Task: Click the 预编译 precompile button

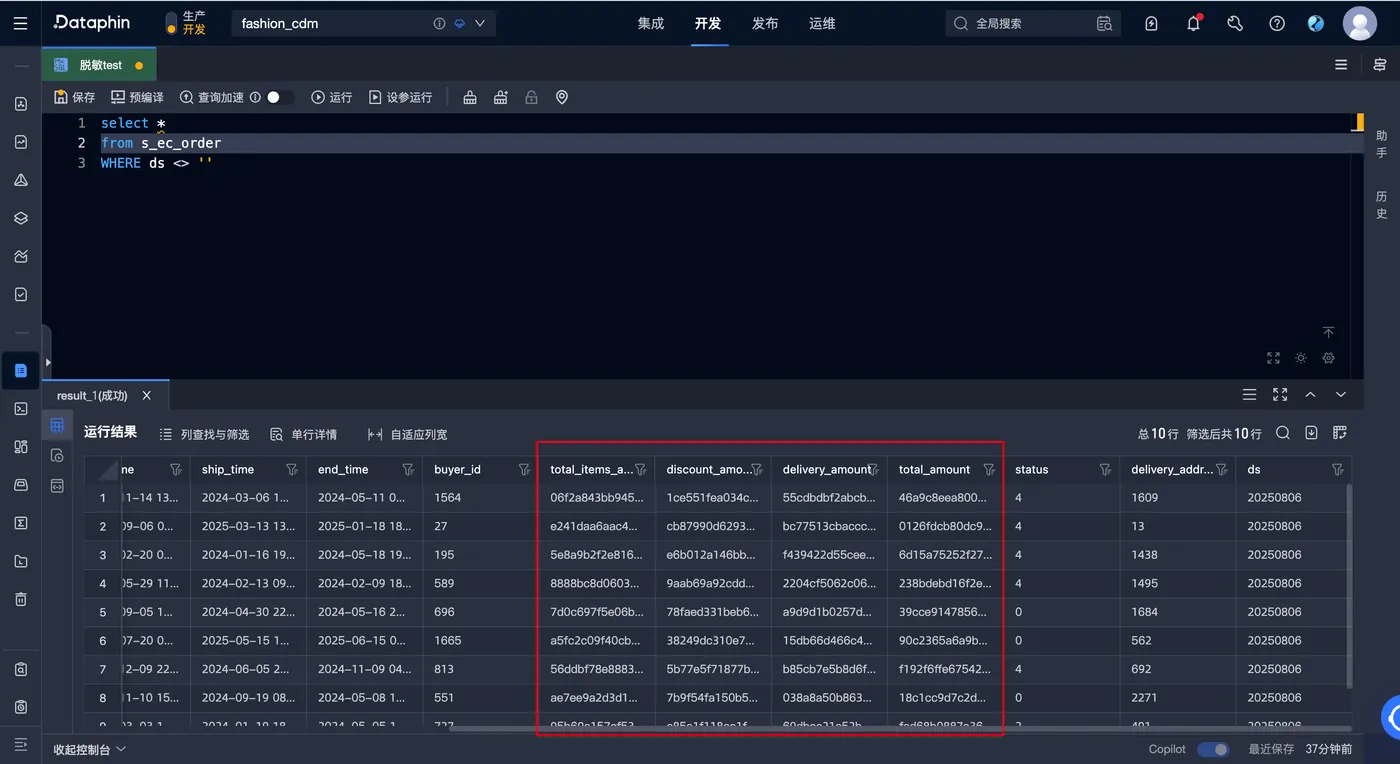Action: (x=138, y=97)
